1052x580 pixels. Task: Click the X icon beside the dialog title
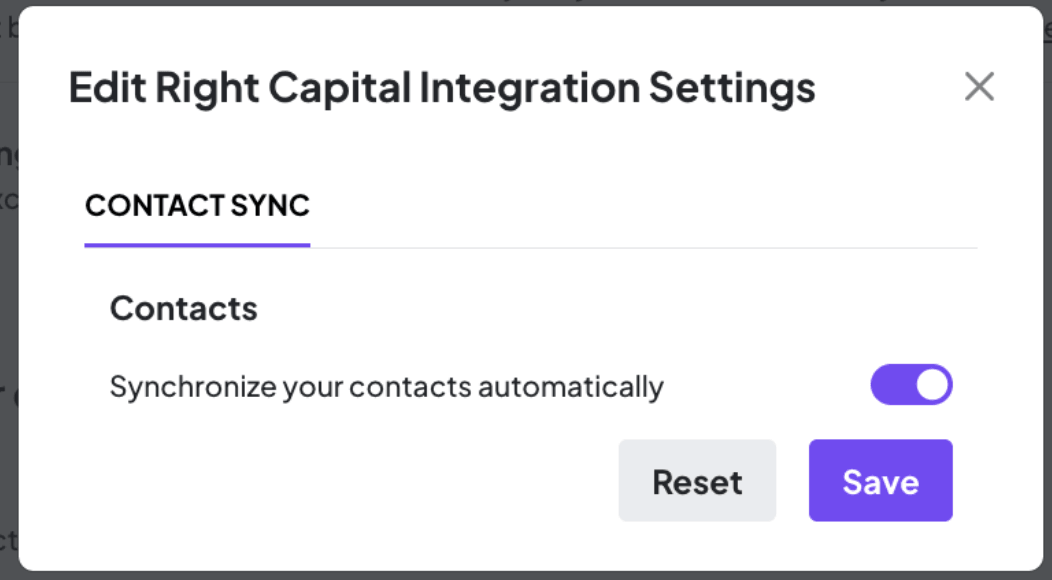[x=979, y=87]
